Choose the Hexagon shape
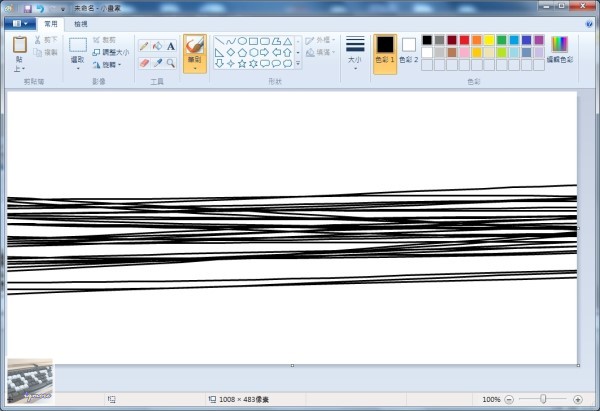The height and width of the screenshot is (411, 600). point(253,52)
